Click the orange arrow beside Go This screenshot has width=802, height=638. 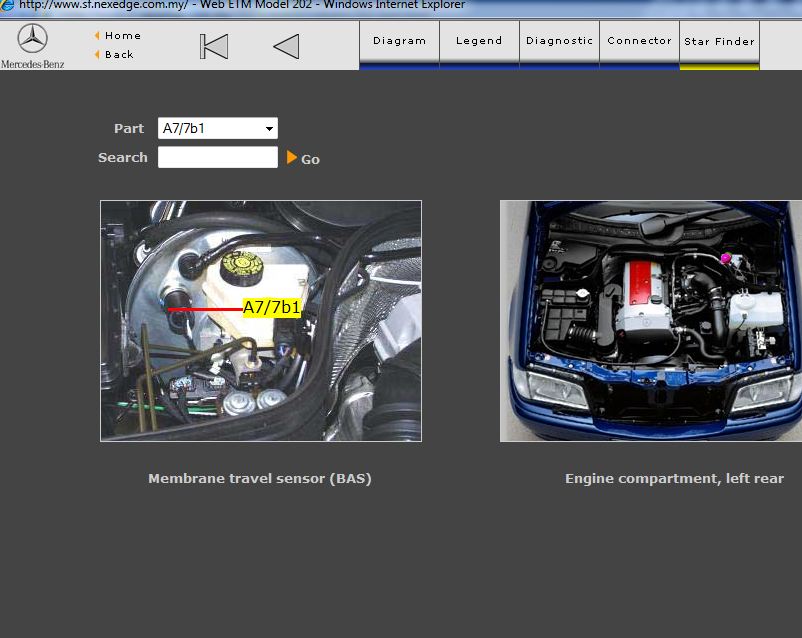[x=292, y=157]
